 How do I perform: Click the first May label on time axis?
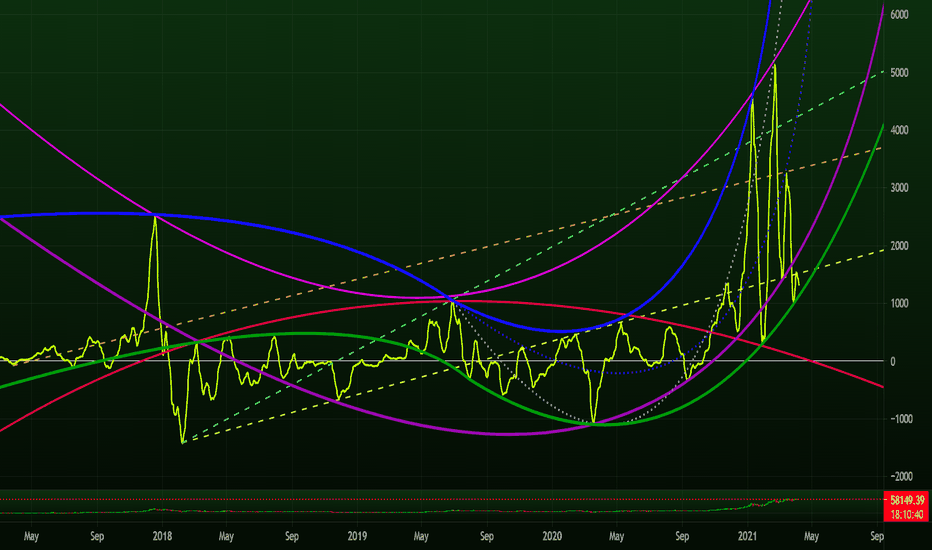[x=31, y=536]
